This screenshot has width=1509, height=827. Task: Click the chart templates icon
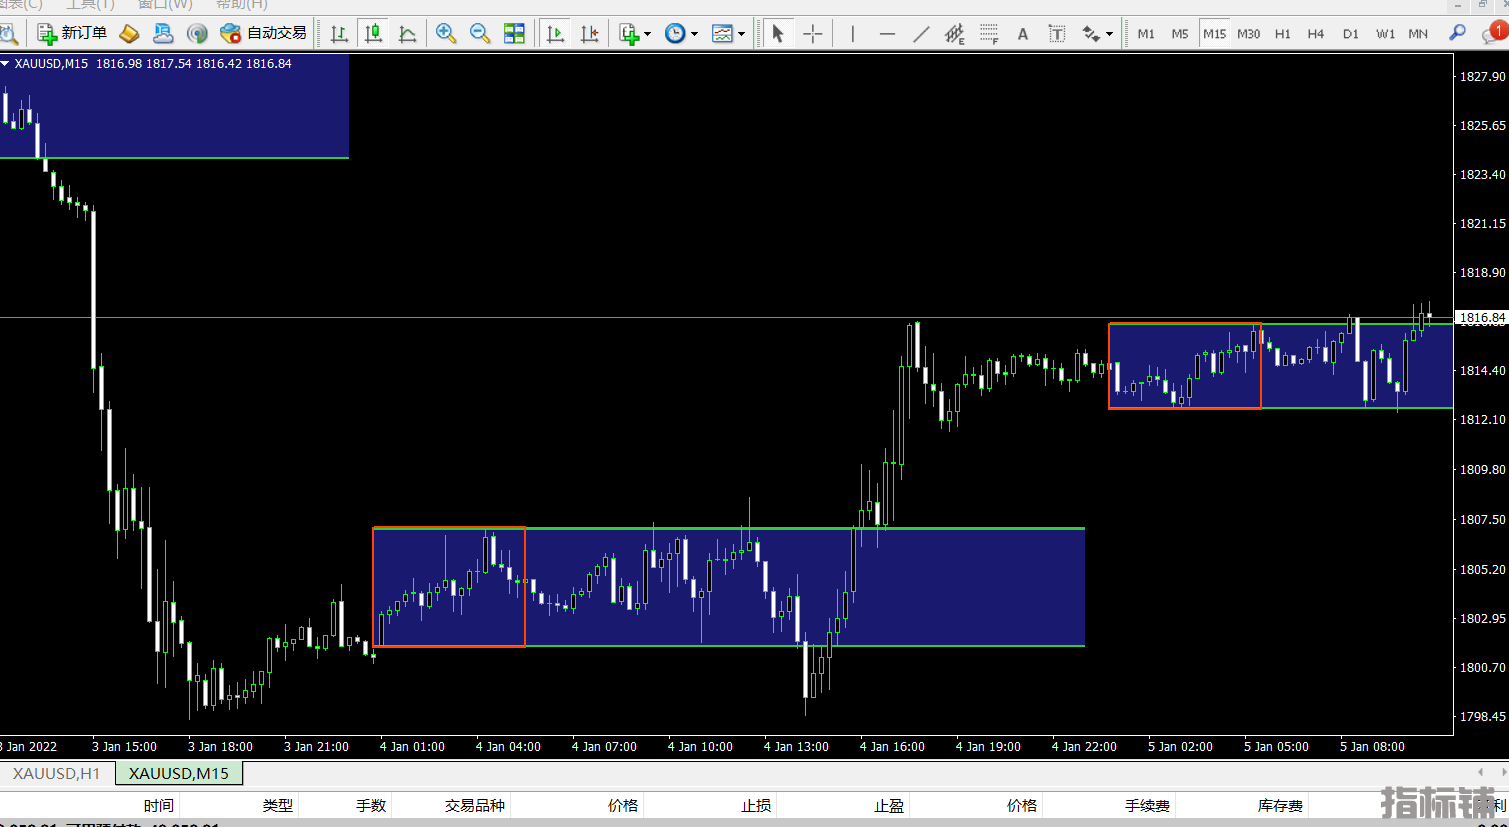tap(722, 33)
